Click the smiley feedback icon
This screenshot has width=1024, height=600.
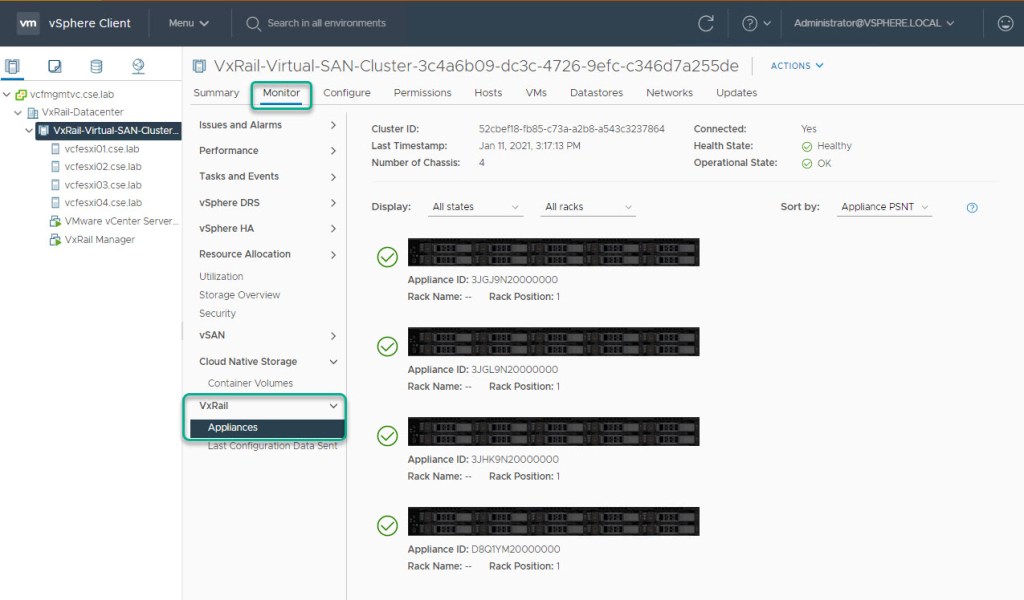pyautogui.click(x=1005, y=23)
